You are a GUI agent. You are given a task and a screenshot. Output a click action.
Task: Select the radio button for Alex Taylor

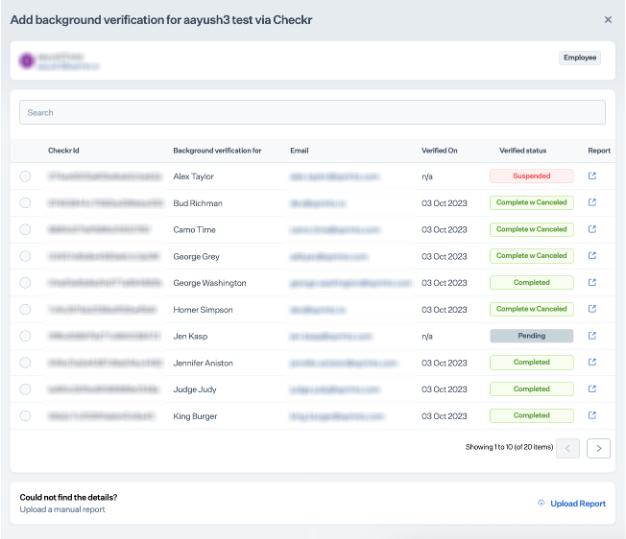(25, 176)
